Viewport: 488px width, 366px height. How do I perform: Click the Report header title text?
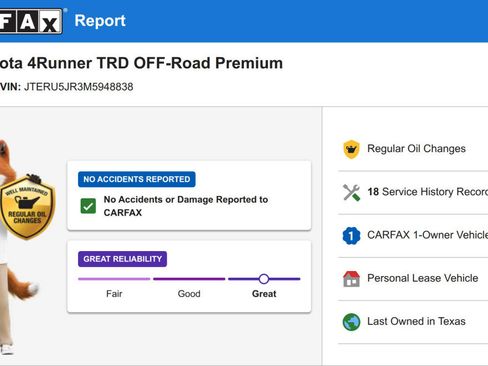100,21
